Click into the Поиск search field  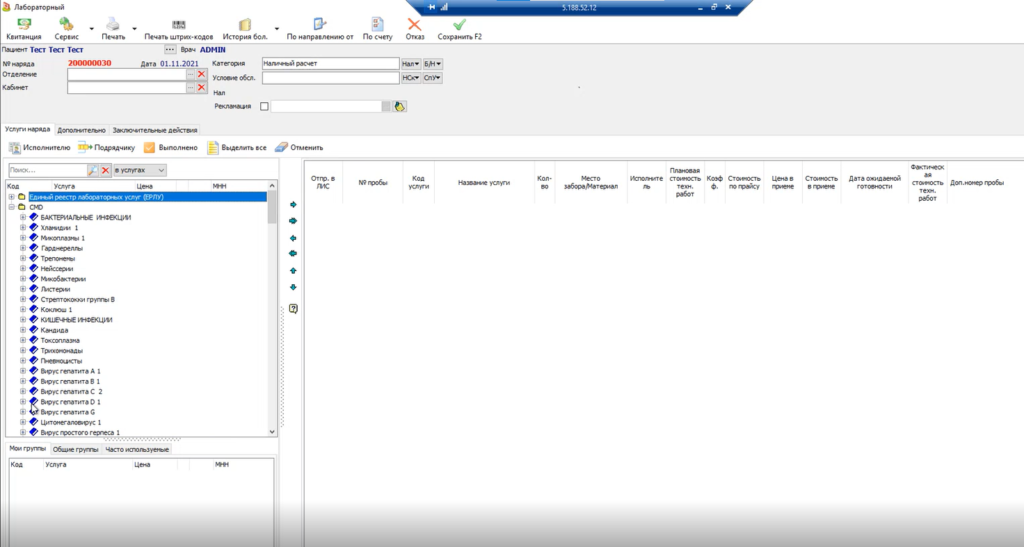46,170
